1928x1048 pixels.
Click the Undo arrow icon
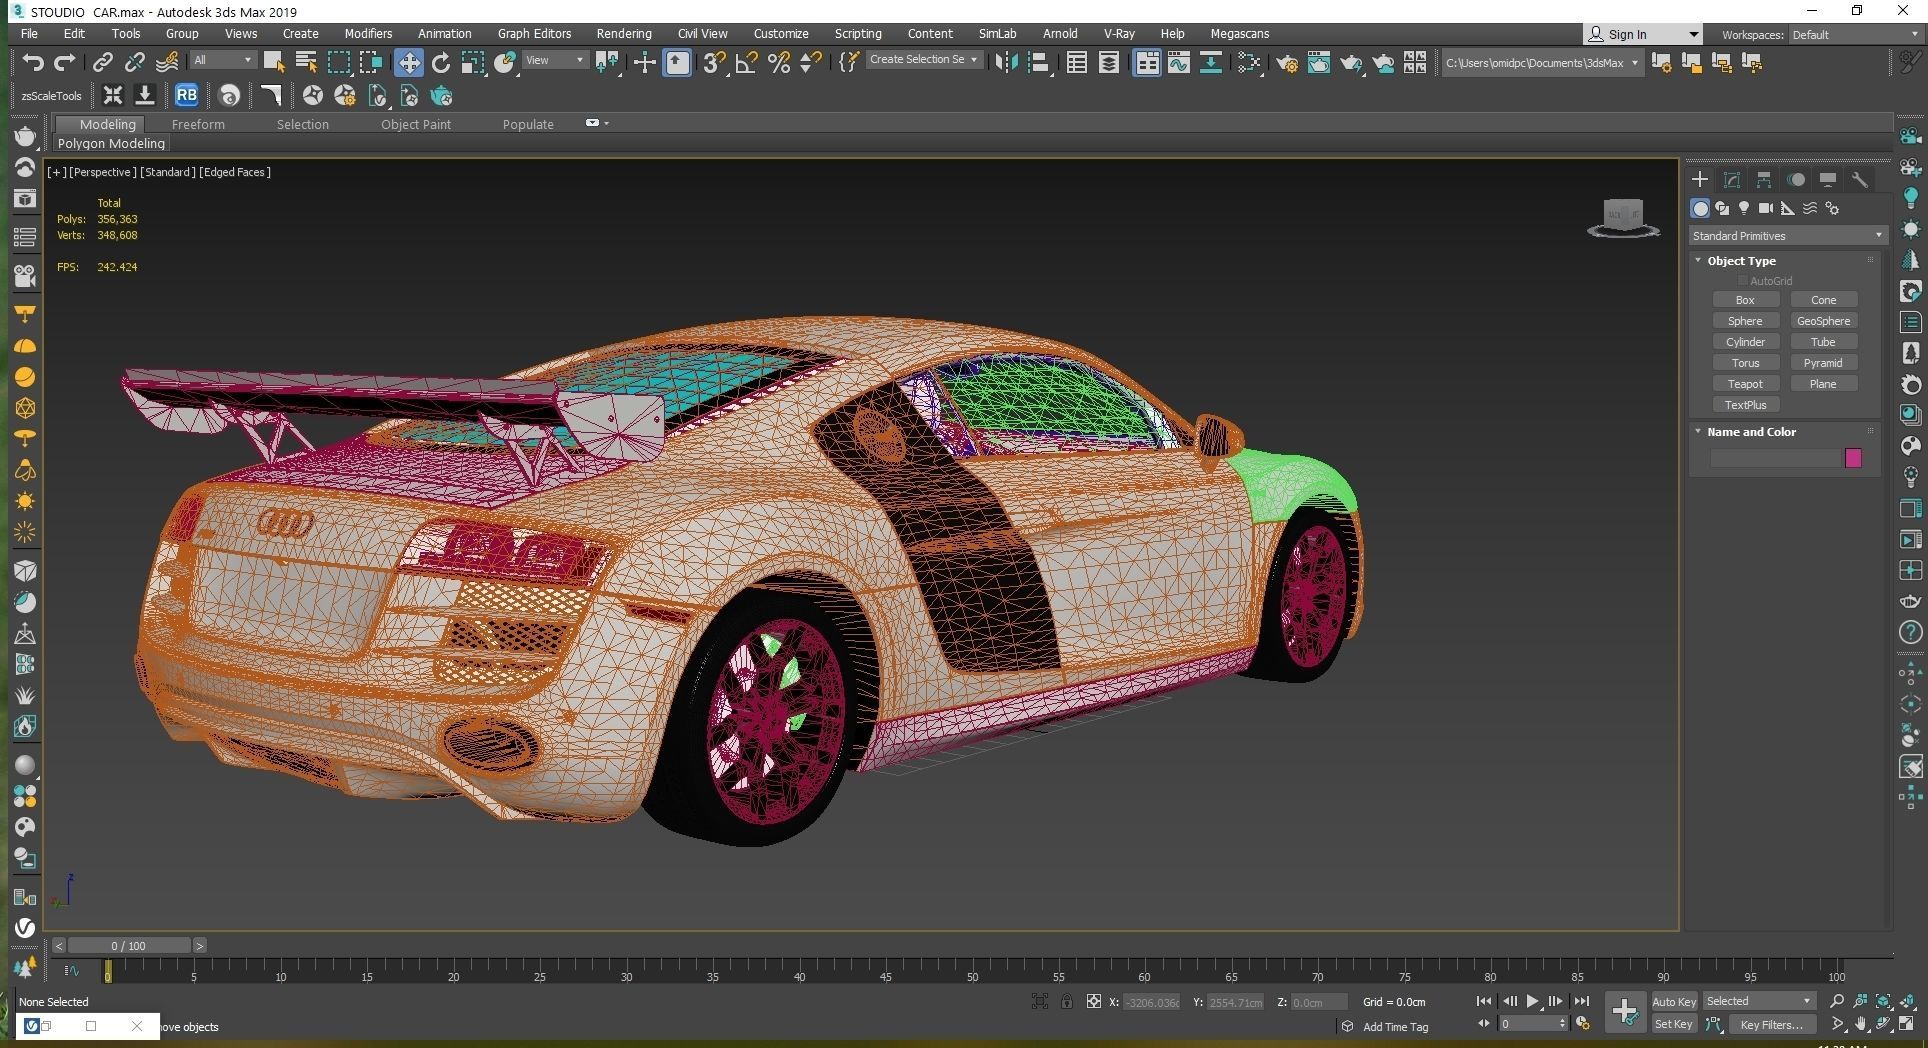(33, 63)
